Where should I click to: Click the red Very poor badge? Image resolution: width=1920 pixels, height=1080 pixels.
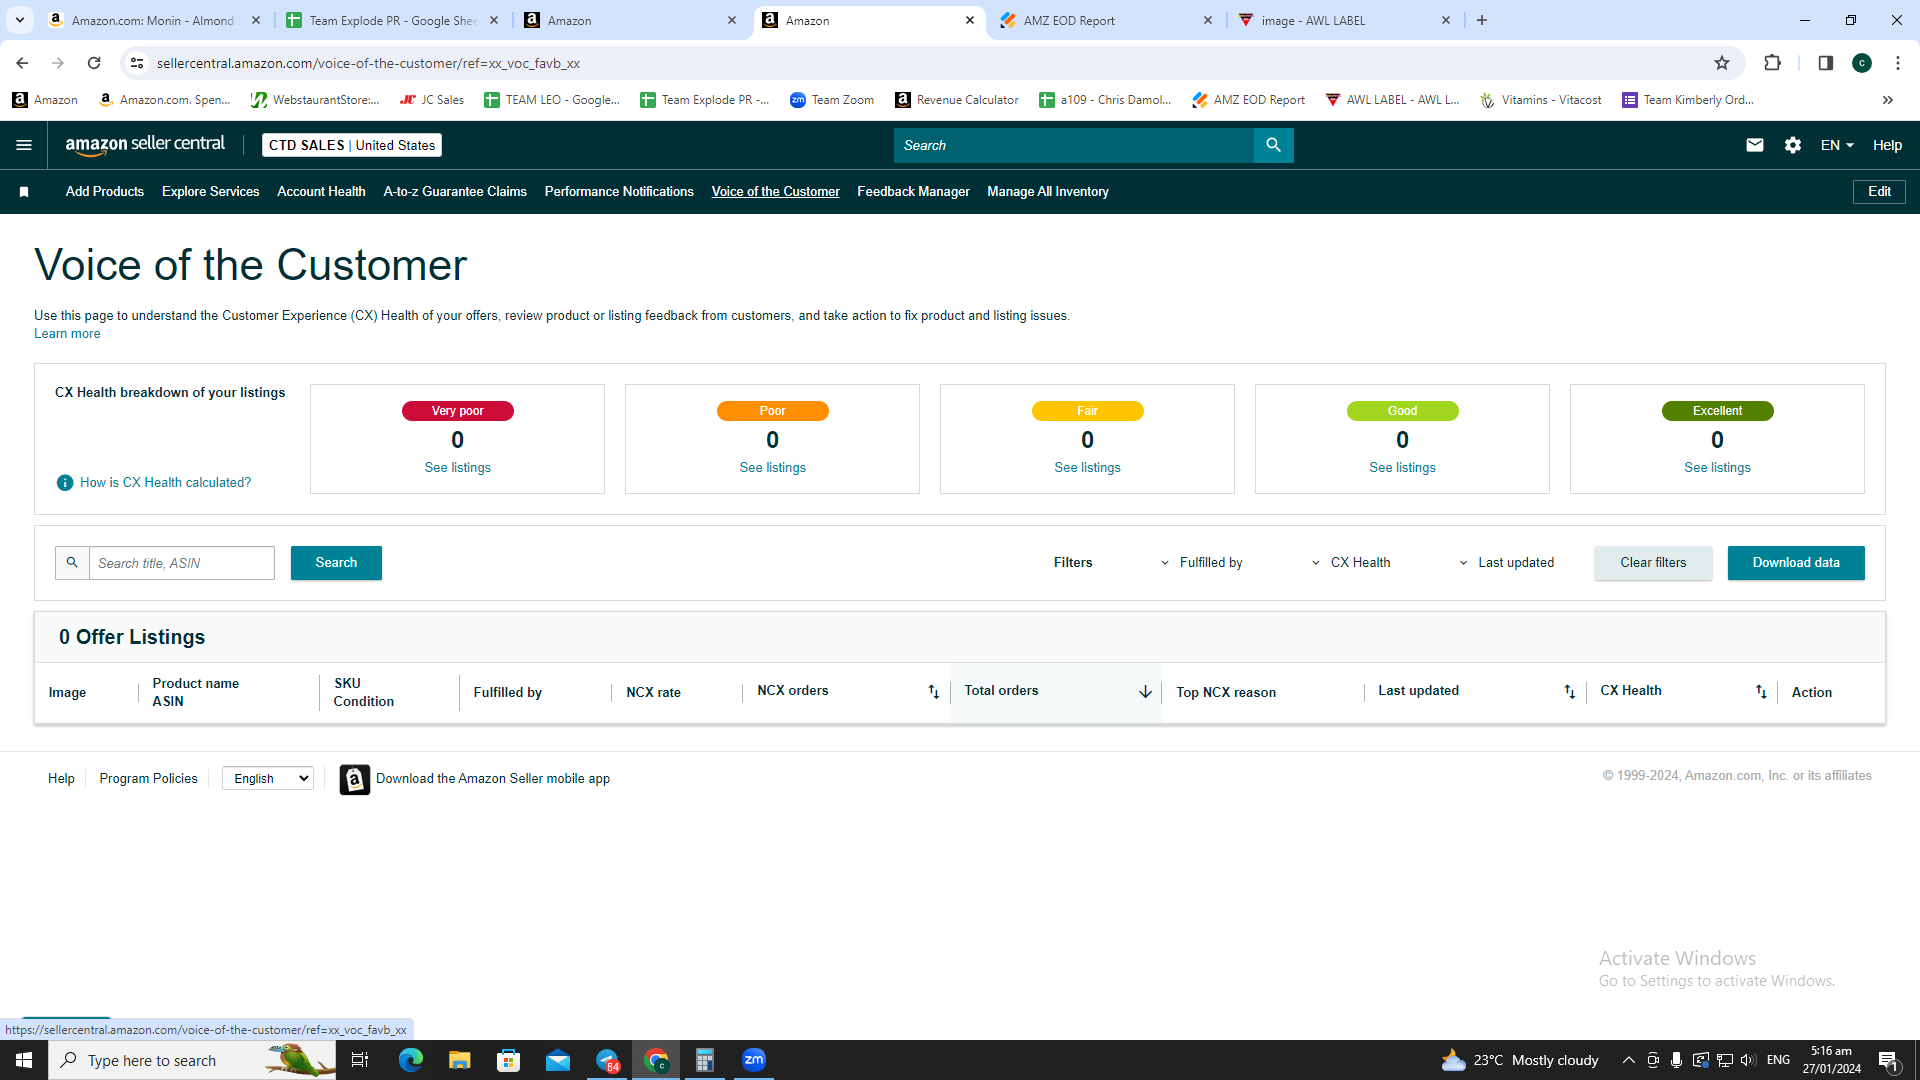(457, 411)
